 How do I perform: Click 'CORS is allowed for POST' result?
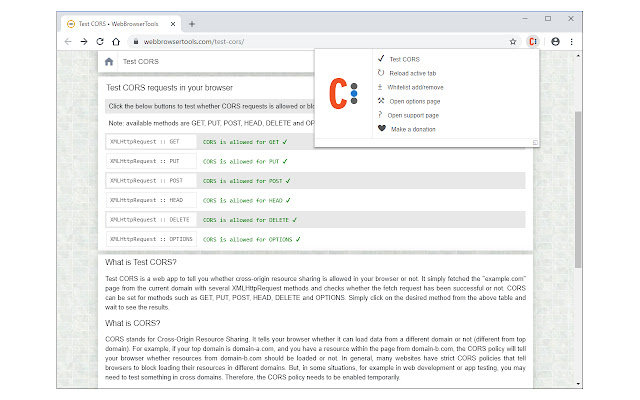[x=247, y=181]
